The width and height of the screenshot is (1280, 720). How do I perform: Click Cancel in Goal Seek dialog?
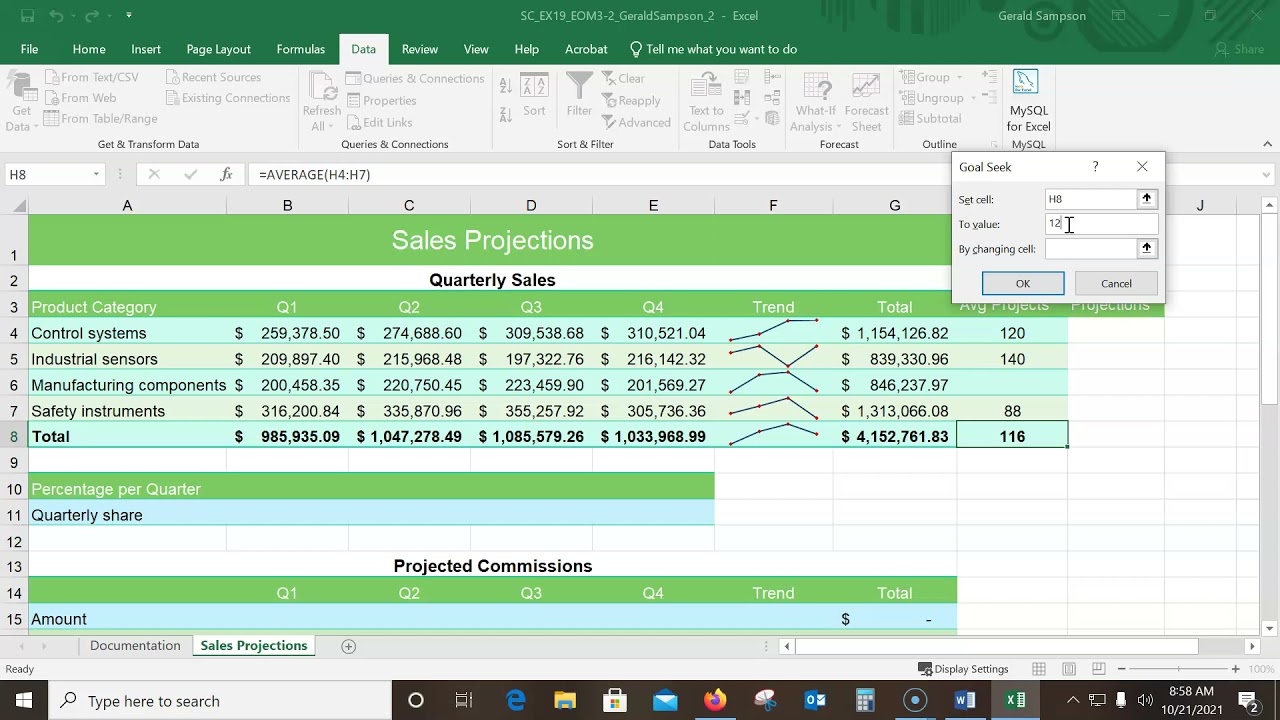tap(1116, 284)
